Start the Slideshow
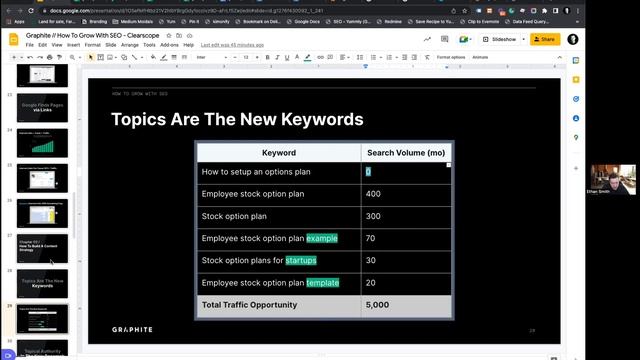Image resolution: width=640 pixels, height=360 pixels. click(x=500, y=39)
